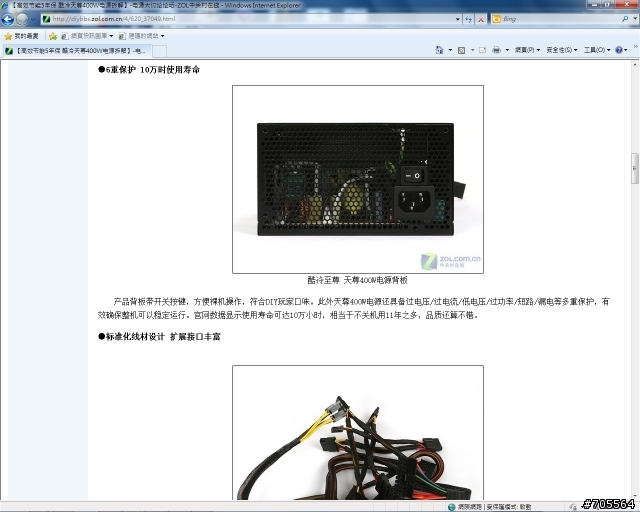Open the Suggested Sites link

click(141, 36)
